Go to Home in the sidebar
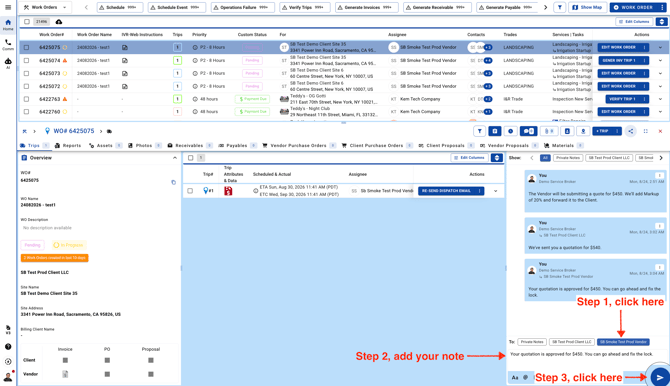The height and width of the screenshot is (386, 670). [x=8, y=25]
